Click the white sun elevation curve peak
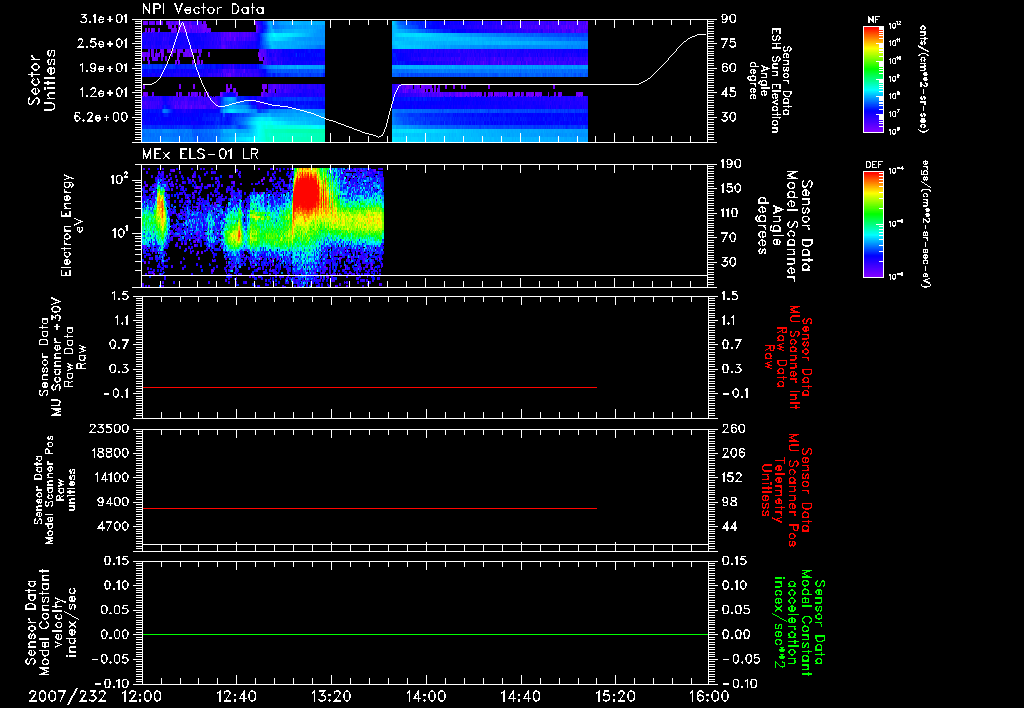The width and height of the screenshot is (1024, 708). point(183,22)
